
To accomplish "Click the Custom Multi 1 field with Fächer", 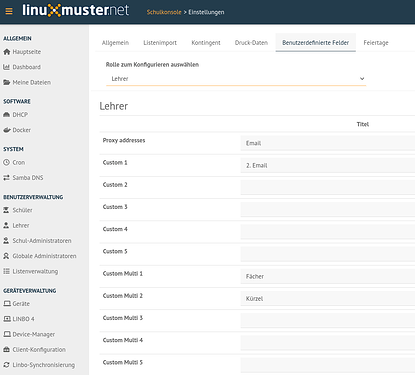I will coord(328,277).
